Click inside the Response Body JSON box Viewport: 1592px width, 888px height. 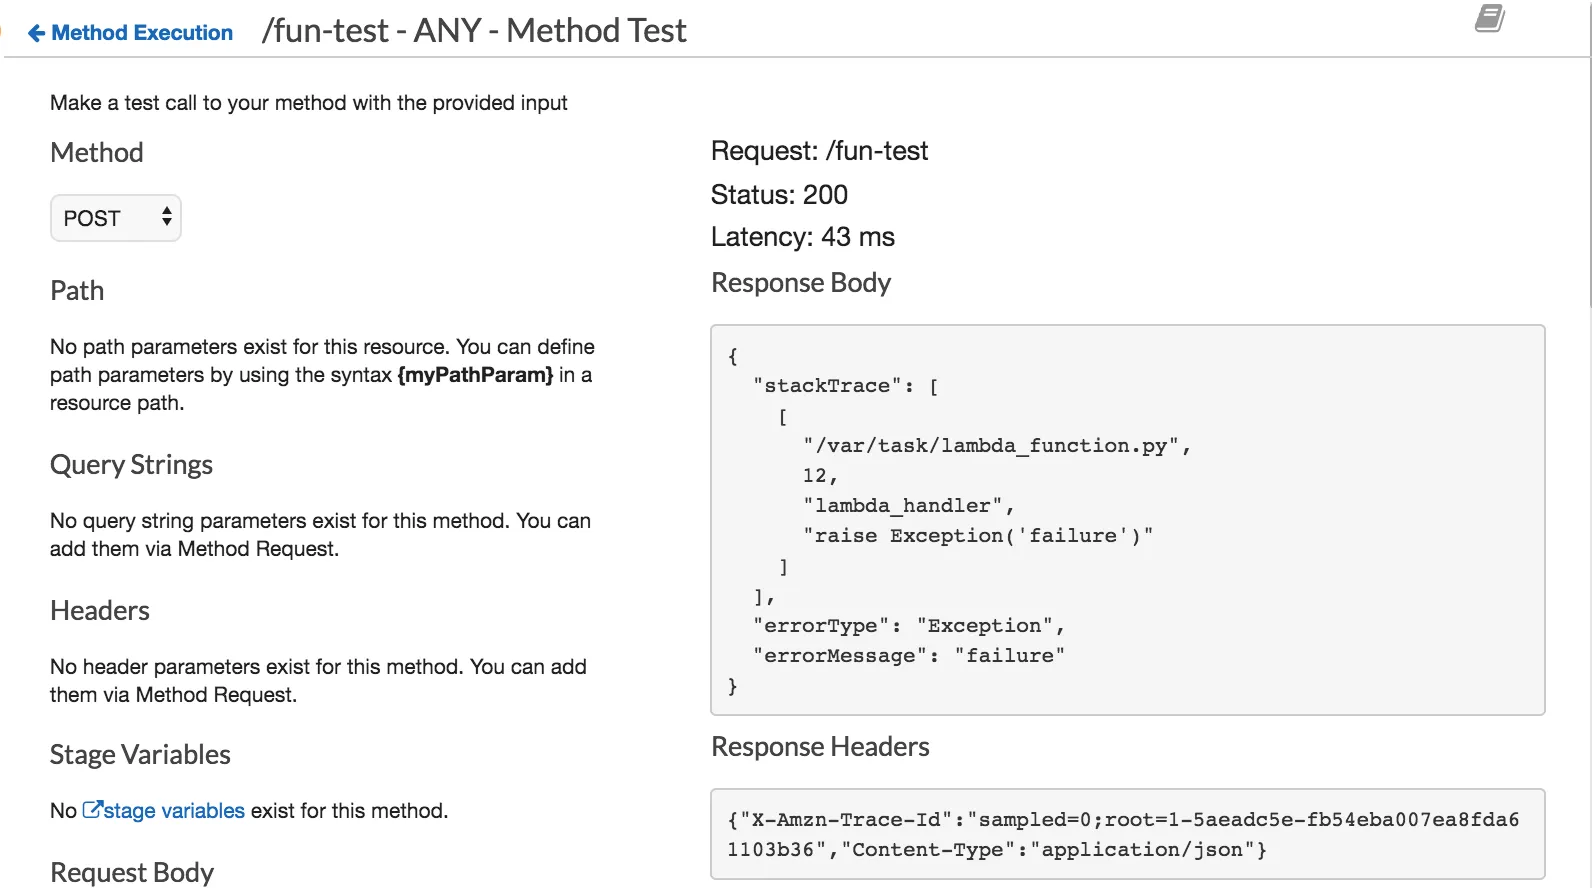(1127, 519)
